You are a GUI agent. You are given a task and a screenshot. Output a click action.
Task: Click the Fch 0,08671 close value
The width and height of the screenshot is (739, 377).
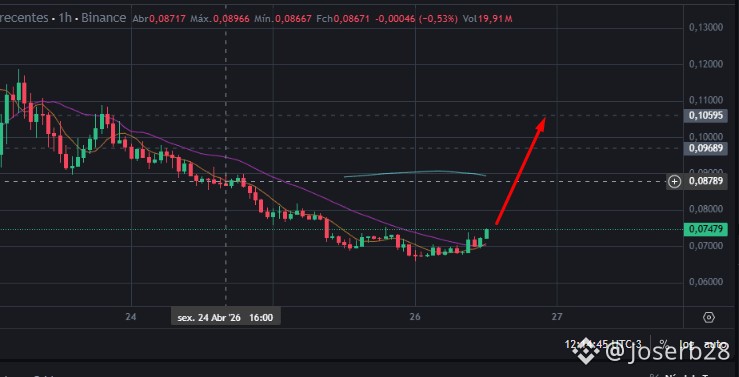tap(343, 19)
